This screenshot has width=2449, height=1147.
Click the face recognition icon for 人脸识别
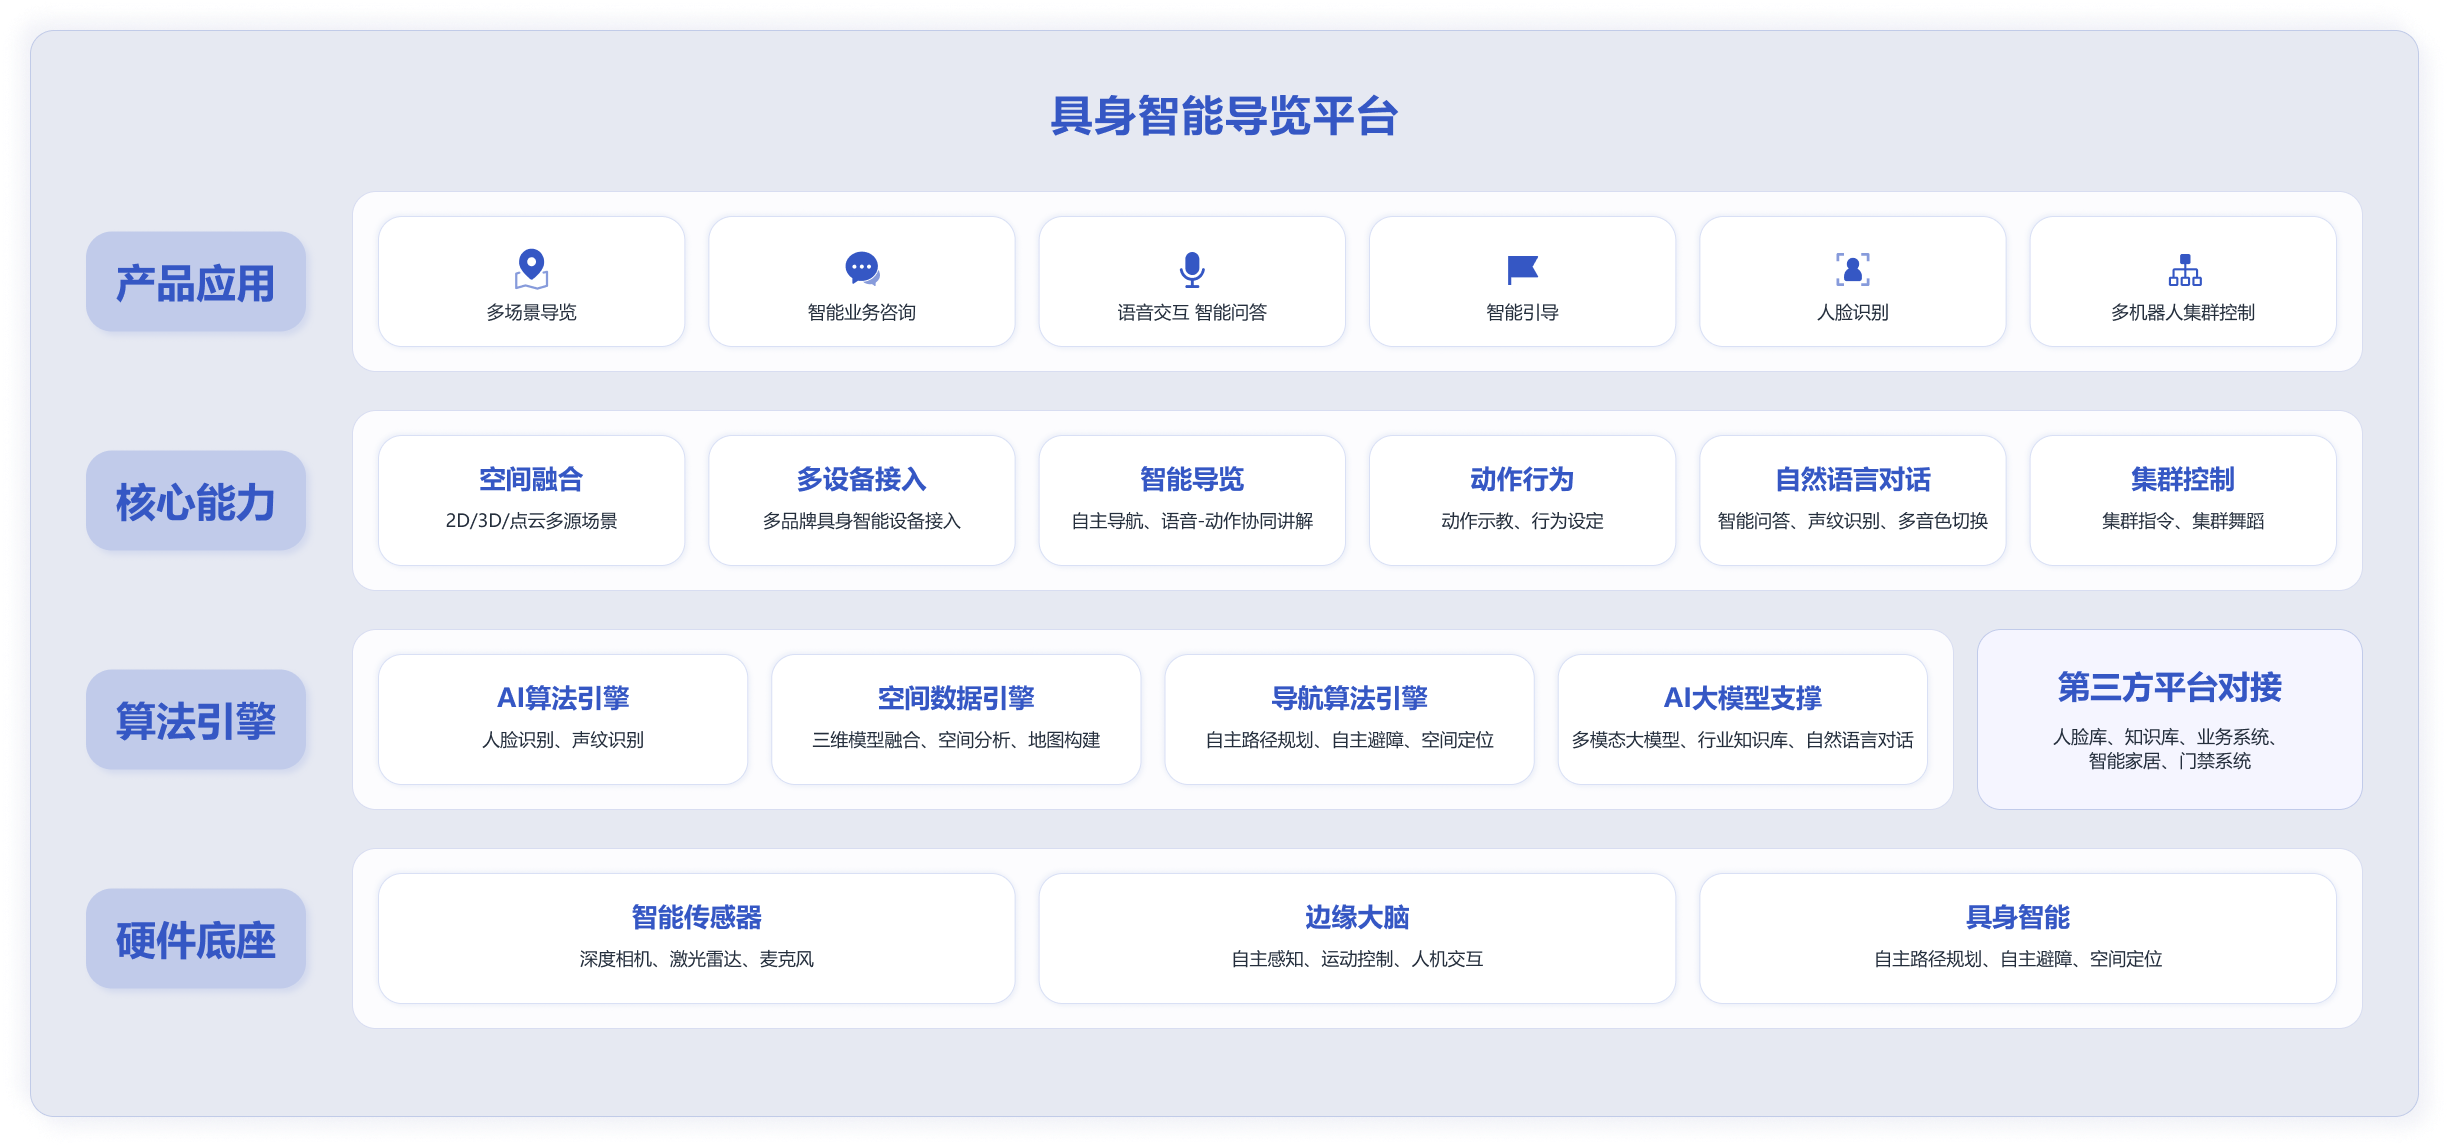click(1852, 268)
